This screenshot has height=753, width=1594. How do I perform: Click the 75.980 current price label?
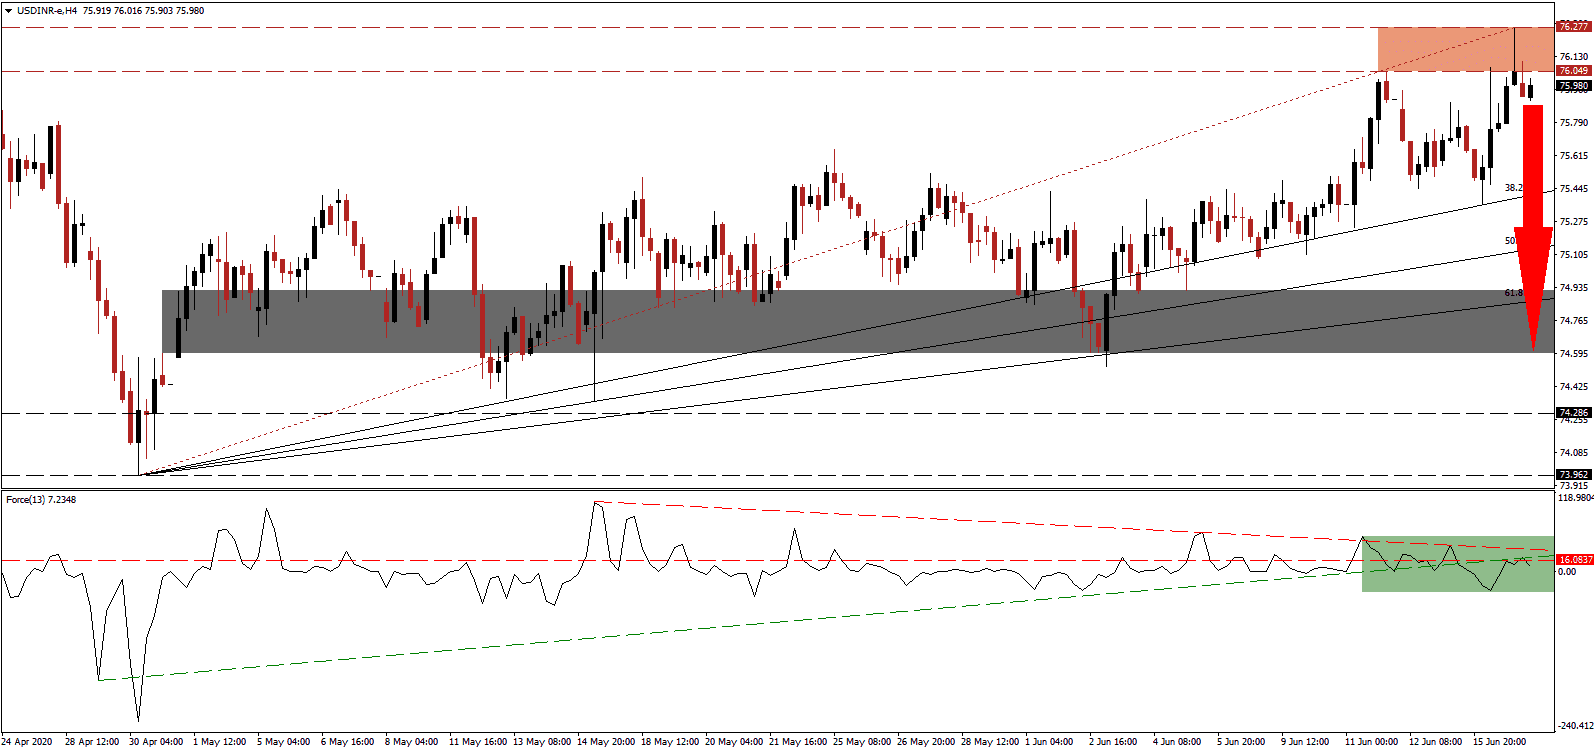click(x=1574, y=86)
